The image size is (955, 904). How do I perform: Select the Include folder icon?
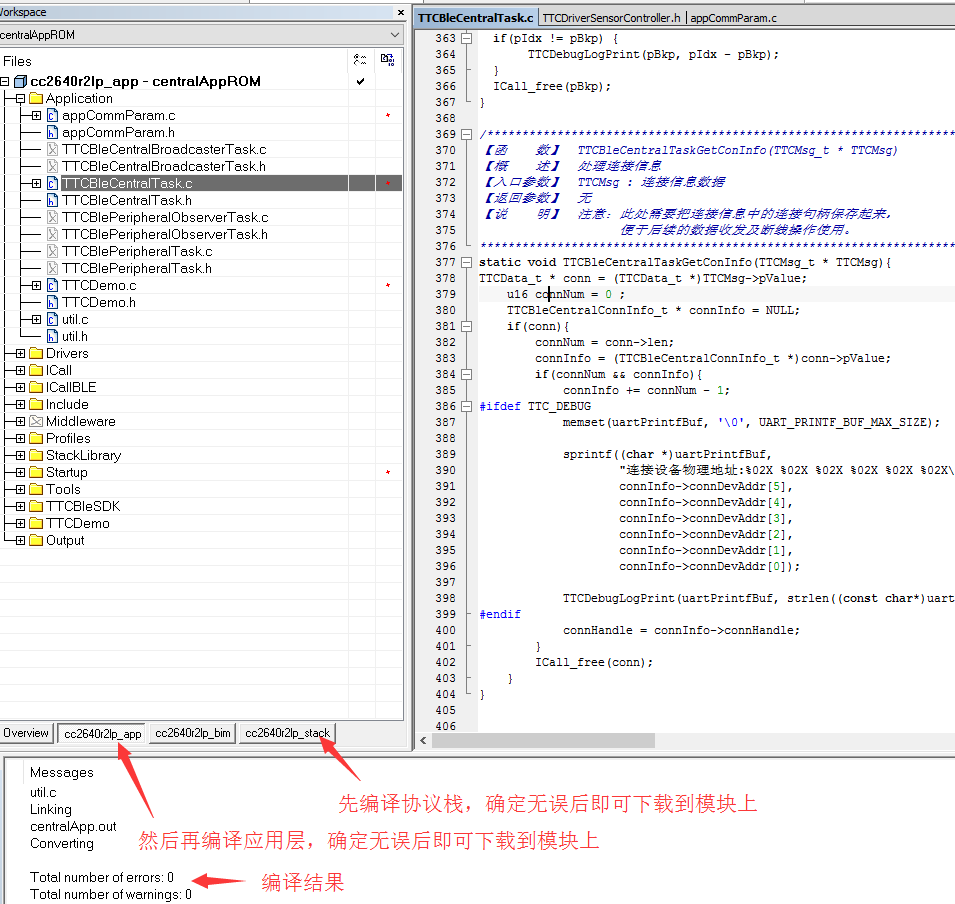[36, 404]
